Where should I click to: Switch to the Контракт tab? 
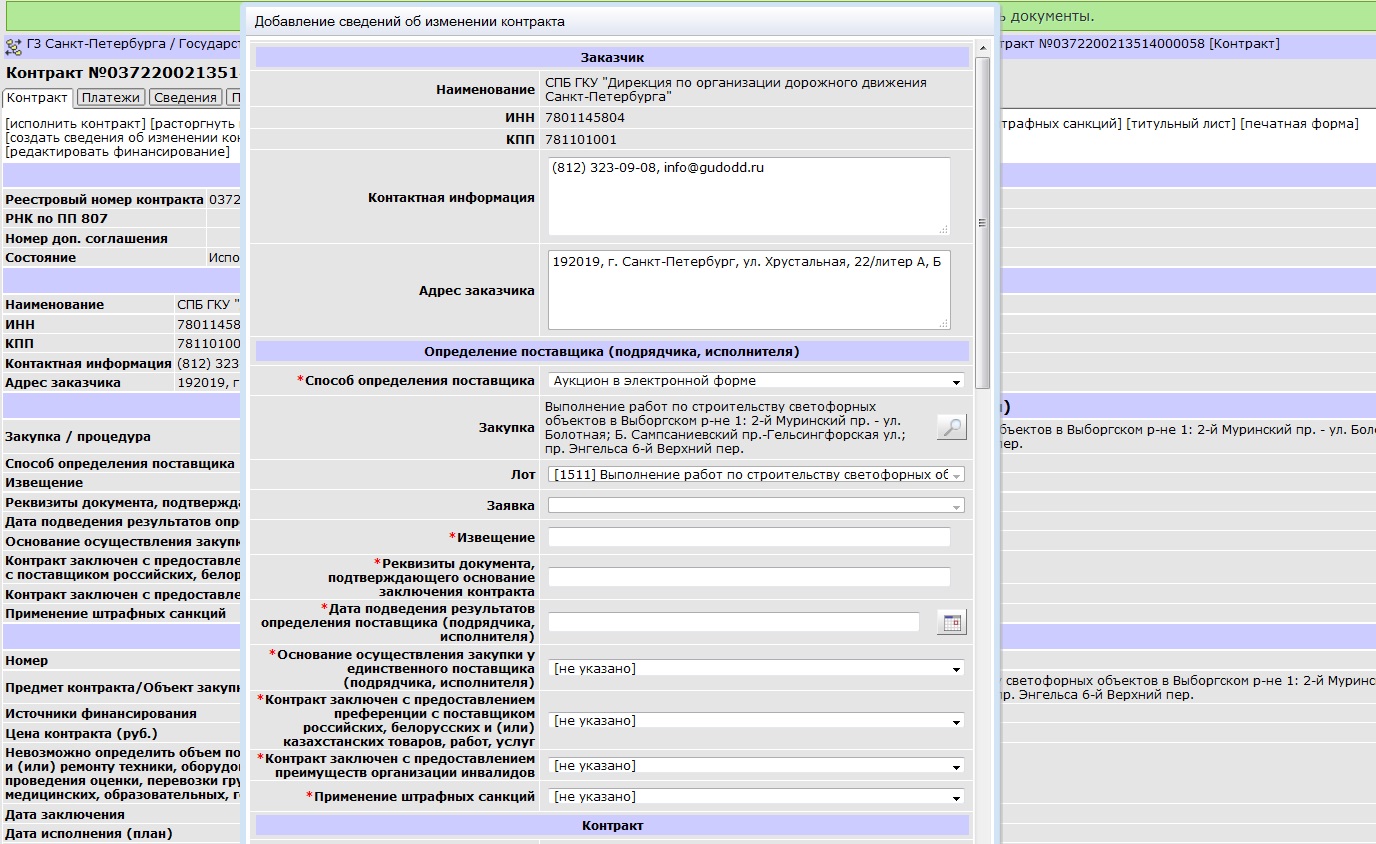[x=37, y=97]
